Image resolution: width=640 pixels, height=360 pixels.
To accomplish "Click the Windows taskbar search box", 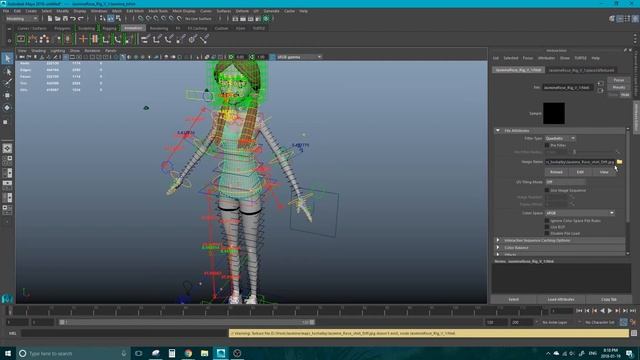I will [x=73, y=353].
